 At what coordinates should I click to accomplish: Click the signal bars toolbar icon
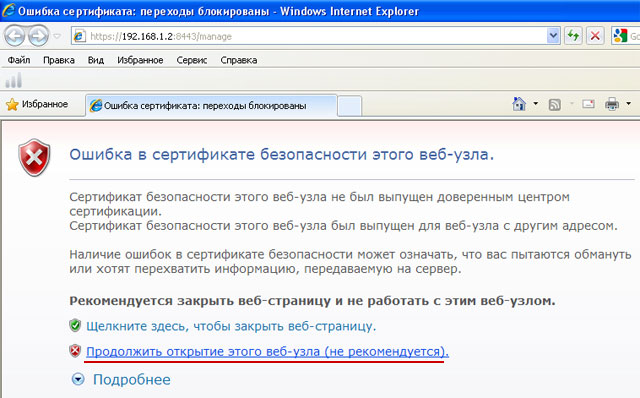click(13, 80)
